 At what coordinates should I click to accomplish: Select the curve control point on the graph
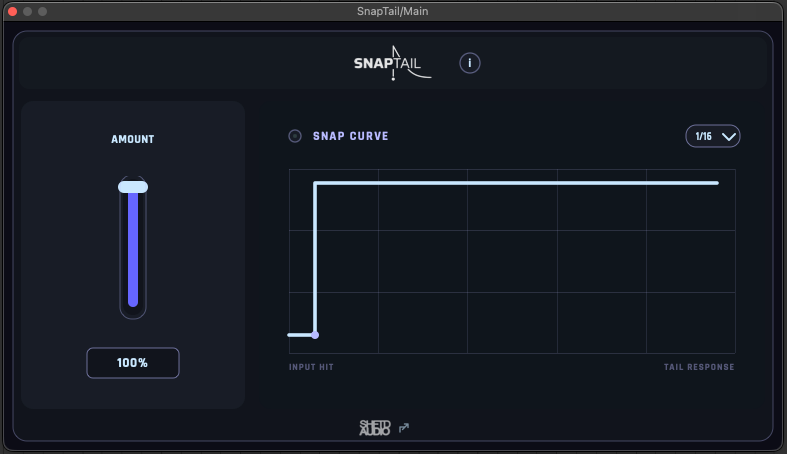click(x=315, y=335)
